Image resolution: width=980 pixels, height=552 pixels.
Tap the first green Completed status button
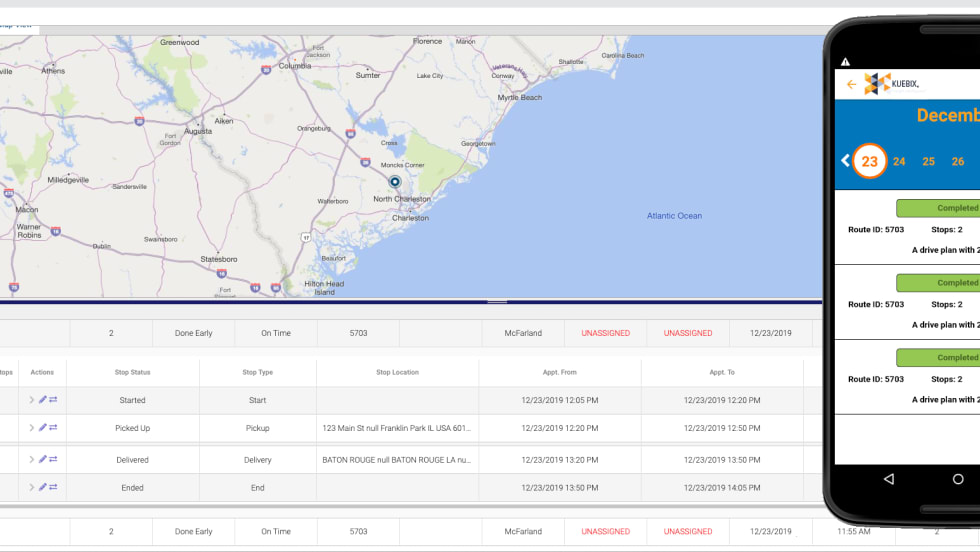(x=937, y=208)
